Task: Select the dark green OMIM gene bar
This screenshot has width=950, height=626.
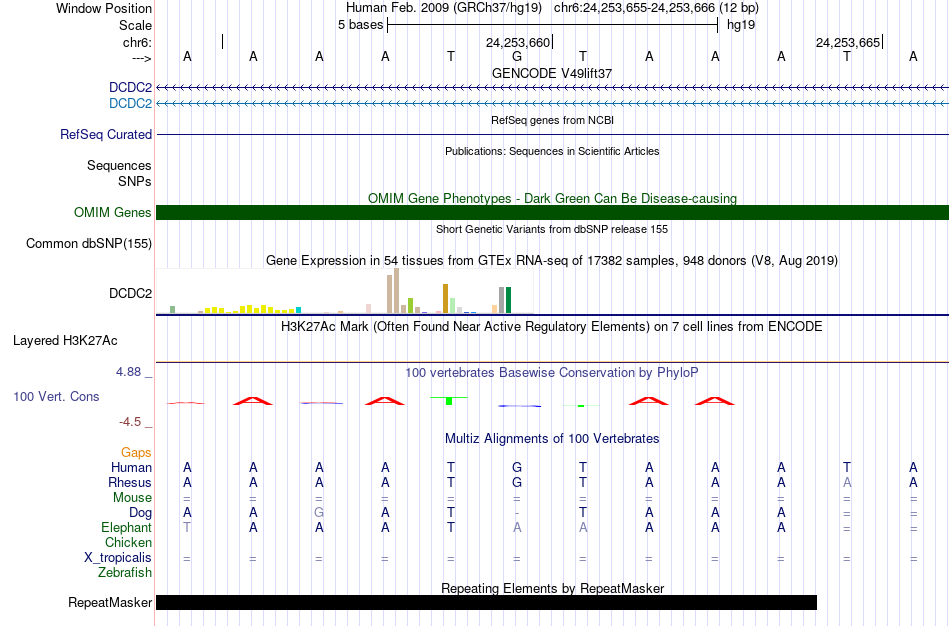Action: pos(552,212)
